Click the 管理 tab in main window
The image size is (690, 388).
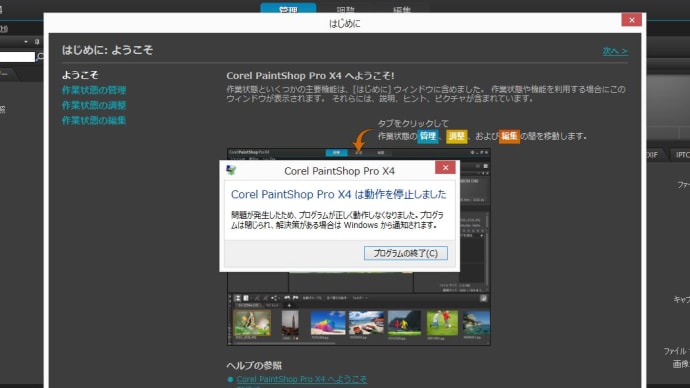tap(288, 8)
